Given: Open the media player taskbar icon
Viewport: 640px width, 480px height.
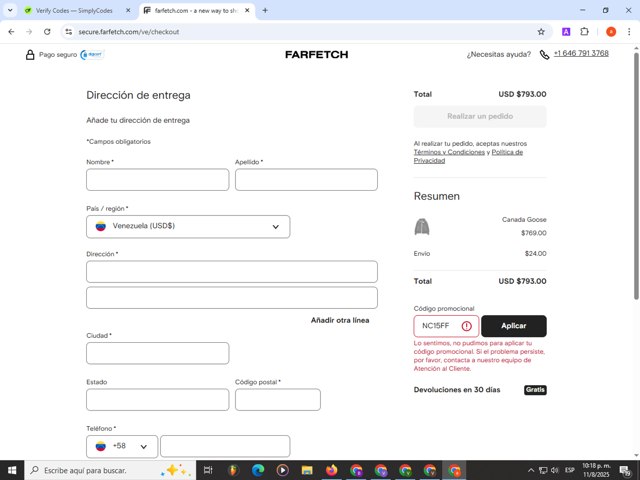Looking at the screenshot, I should point(282,470).
